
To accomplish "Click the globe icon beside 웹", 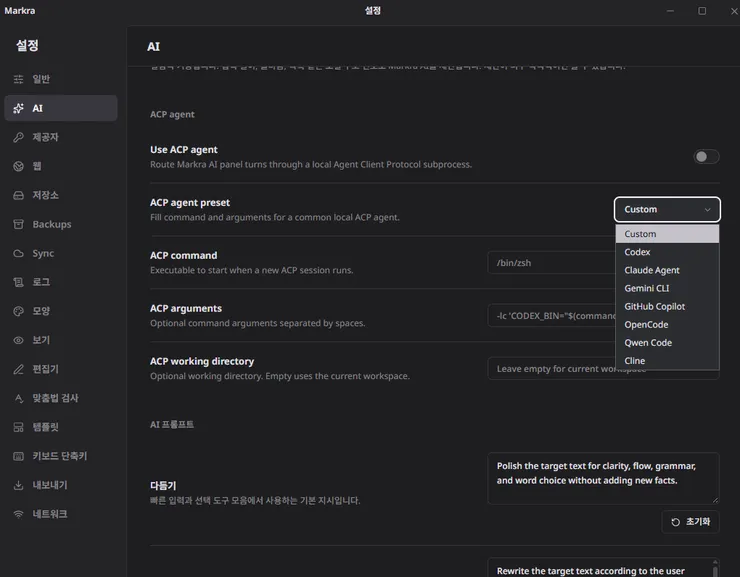I will tap(18, 166).
